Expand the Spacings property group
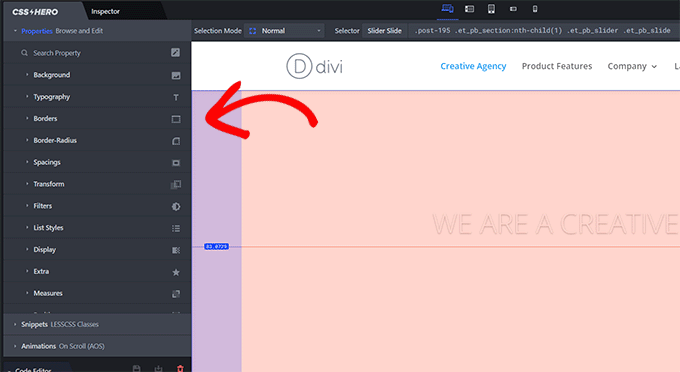 tap(97, 162)
